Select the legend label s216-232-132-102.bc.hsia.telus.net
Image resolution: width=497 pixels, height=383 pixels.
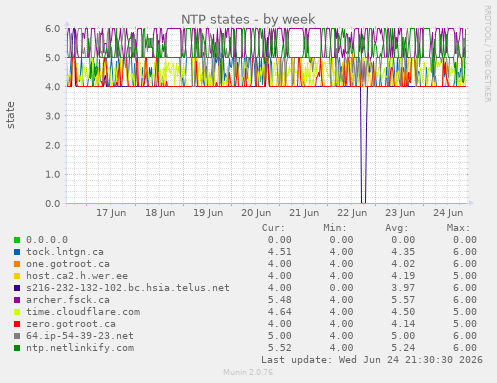128,288
